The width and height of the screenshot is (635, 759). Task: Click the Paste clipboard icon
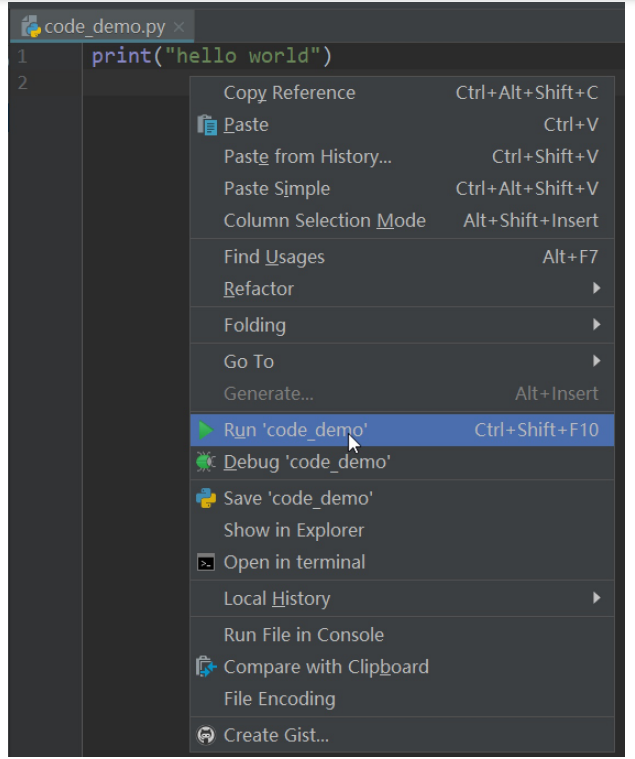click(207, 125)
